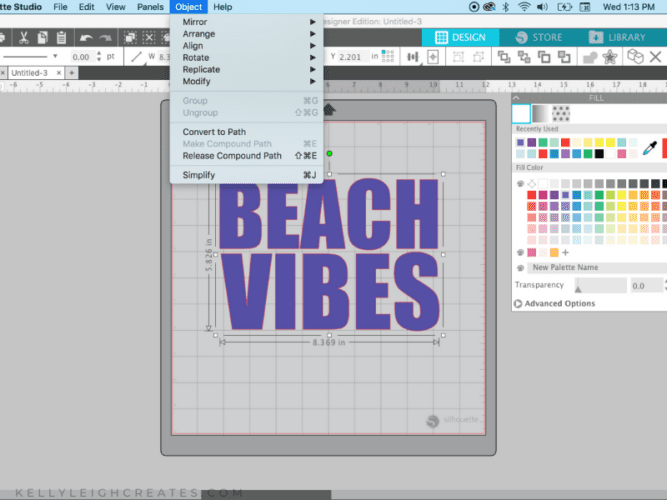
Task: Click palette icon beside New Palette Name
Action: click(520, 268)
